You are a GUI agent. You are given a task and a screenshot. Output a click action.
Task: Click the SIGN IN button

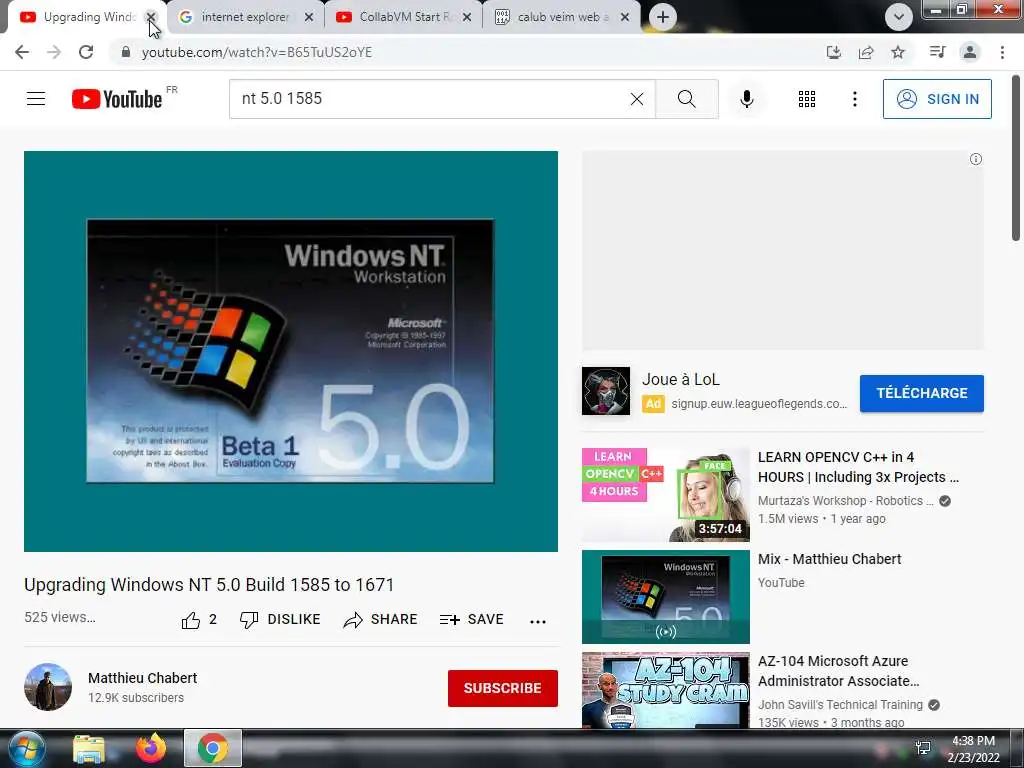[937, 99]
